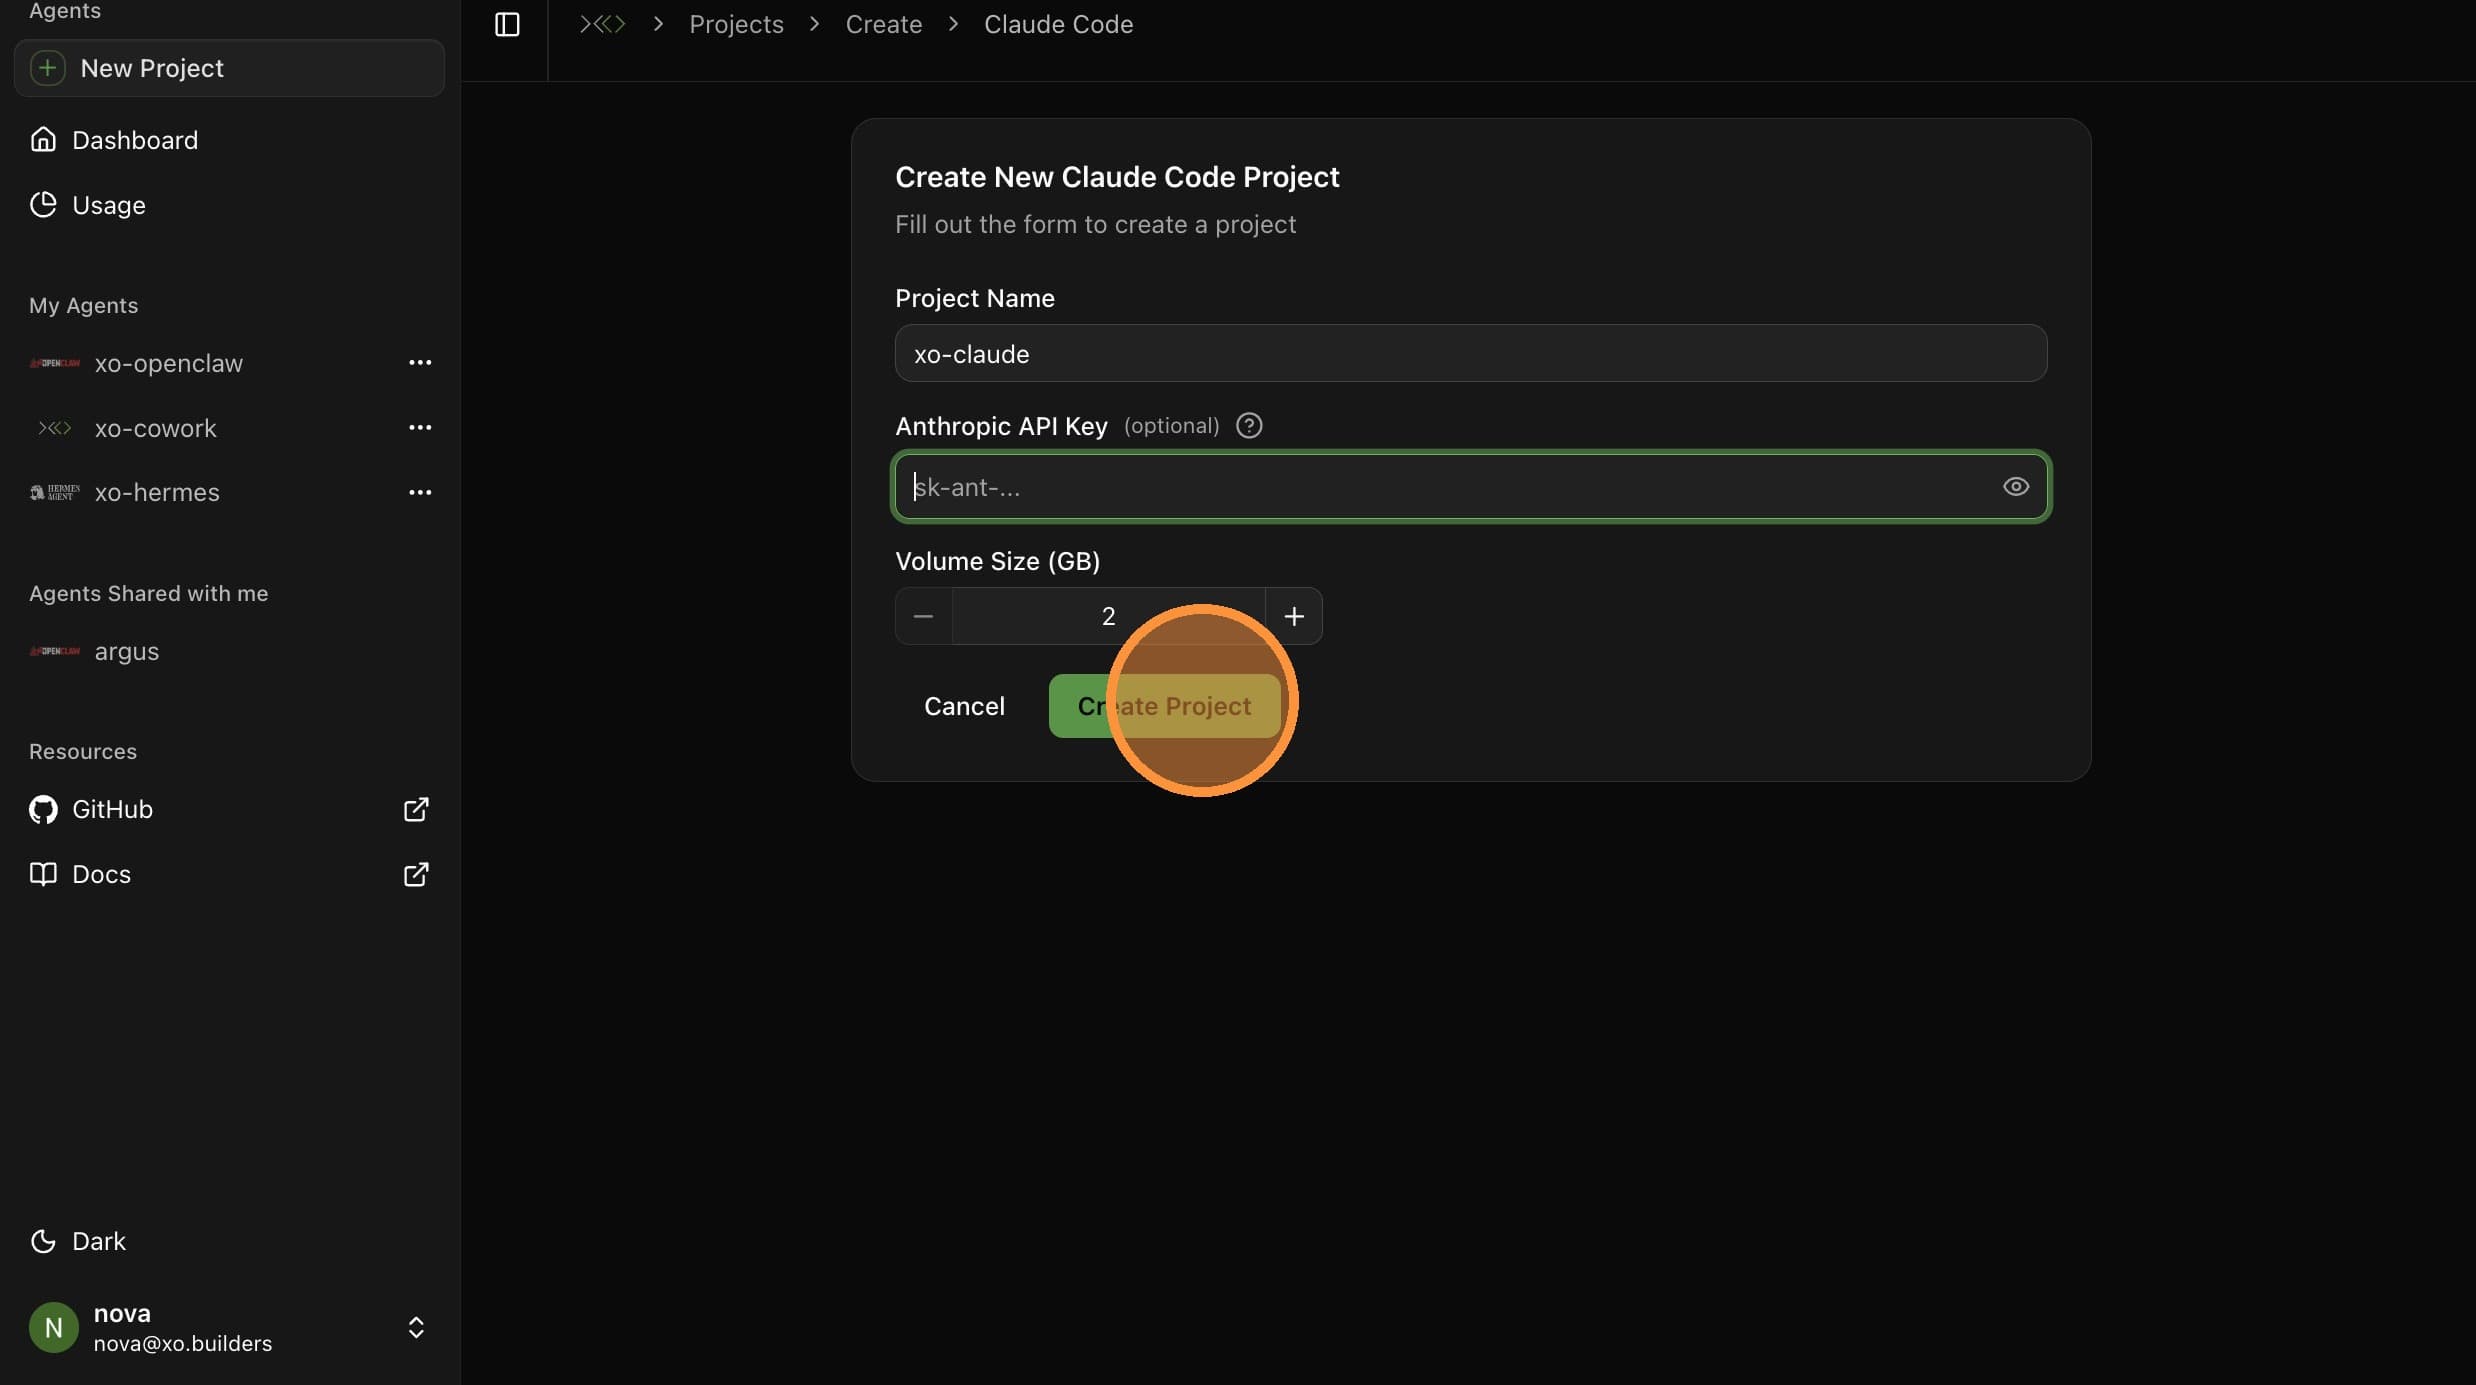Click the Create Project button
Image resolution: width=2476 pixels, height=1385 pixels.
[1165, 706]
